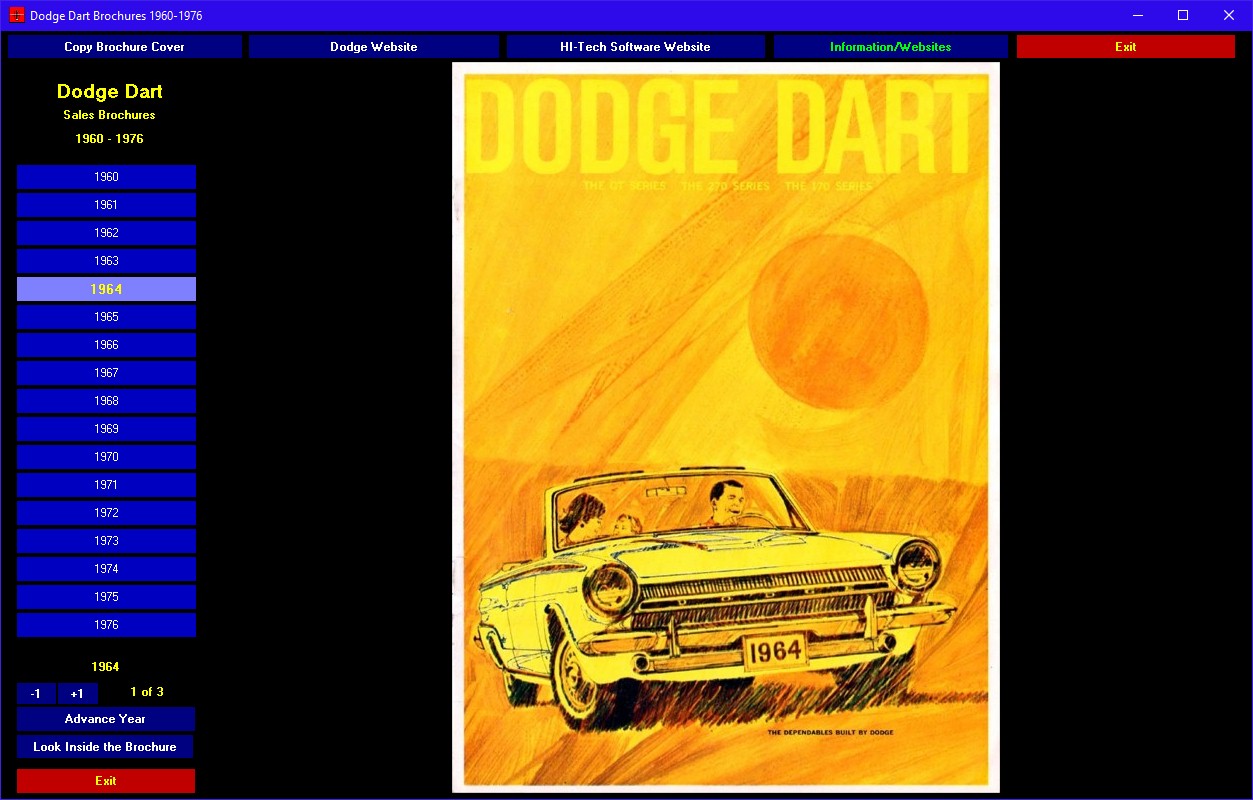Select the 1976 brochure year
Screen dimensions: 1253x800
pyautogui.click(x=106, y=625)
